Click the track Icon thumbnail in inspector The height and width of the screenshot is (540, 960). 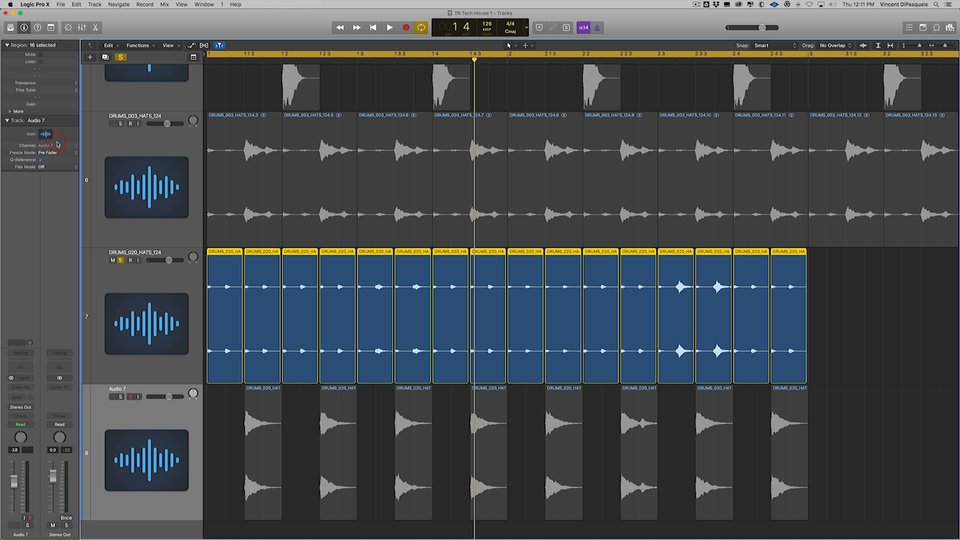pyautogui.click(x=45, y=134)
